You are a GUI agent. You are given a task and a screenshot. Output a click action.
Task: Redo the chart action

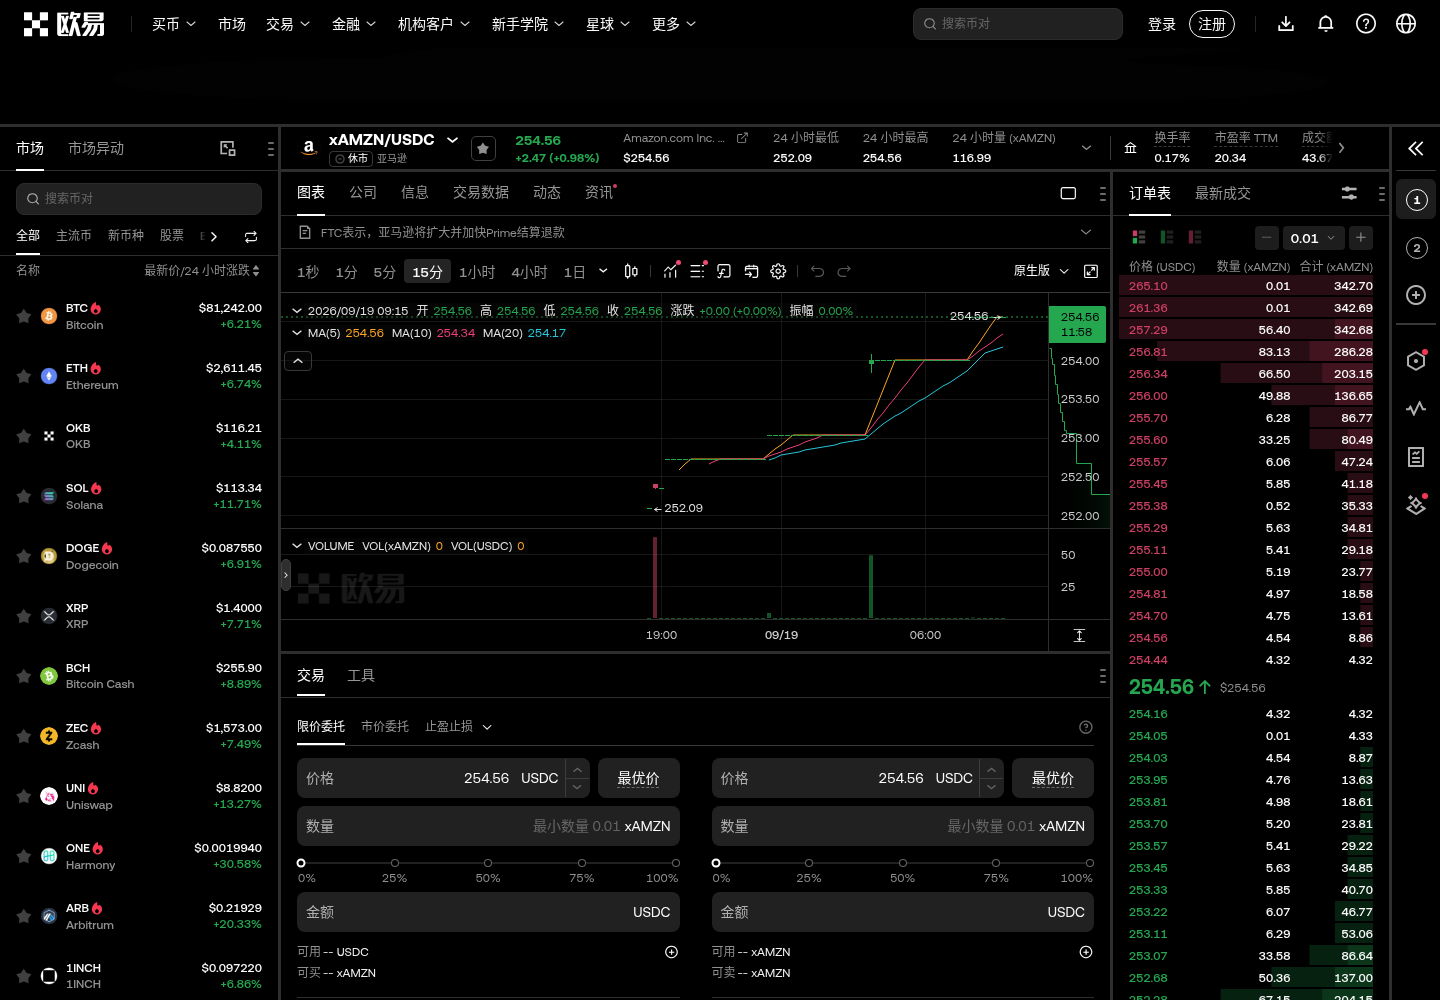point(844,271)
